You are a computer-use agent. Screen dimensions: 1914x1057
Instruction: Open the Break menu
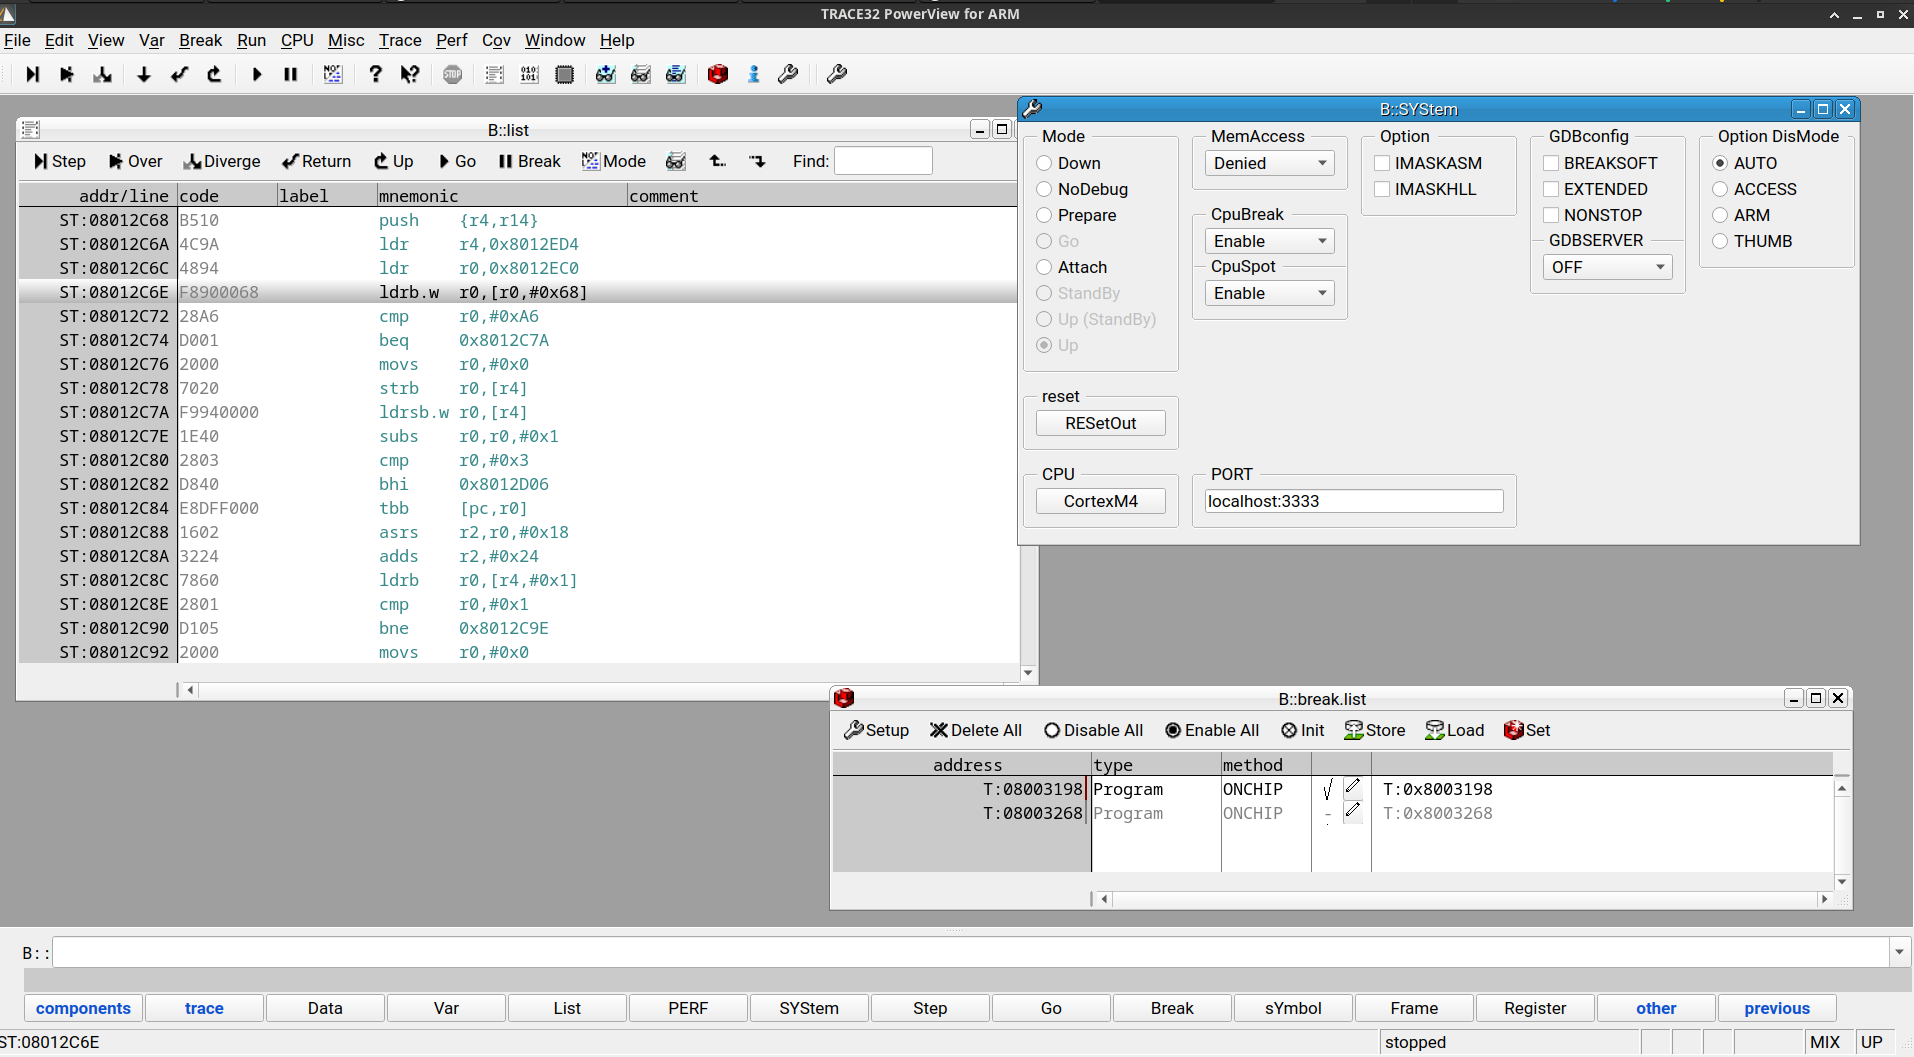[x=200, y=40]
